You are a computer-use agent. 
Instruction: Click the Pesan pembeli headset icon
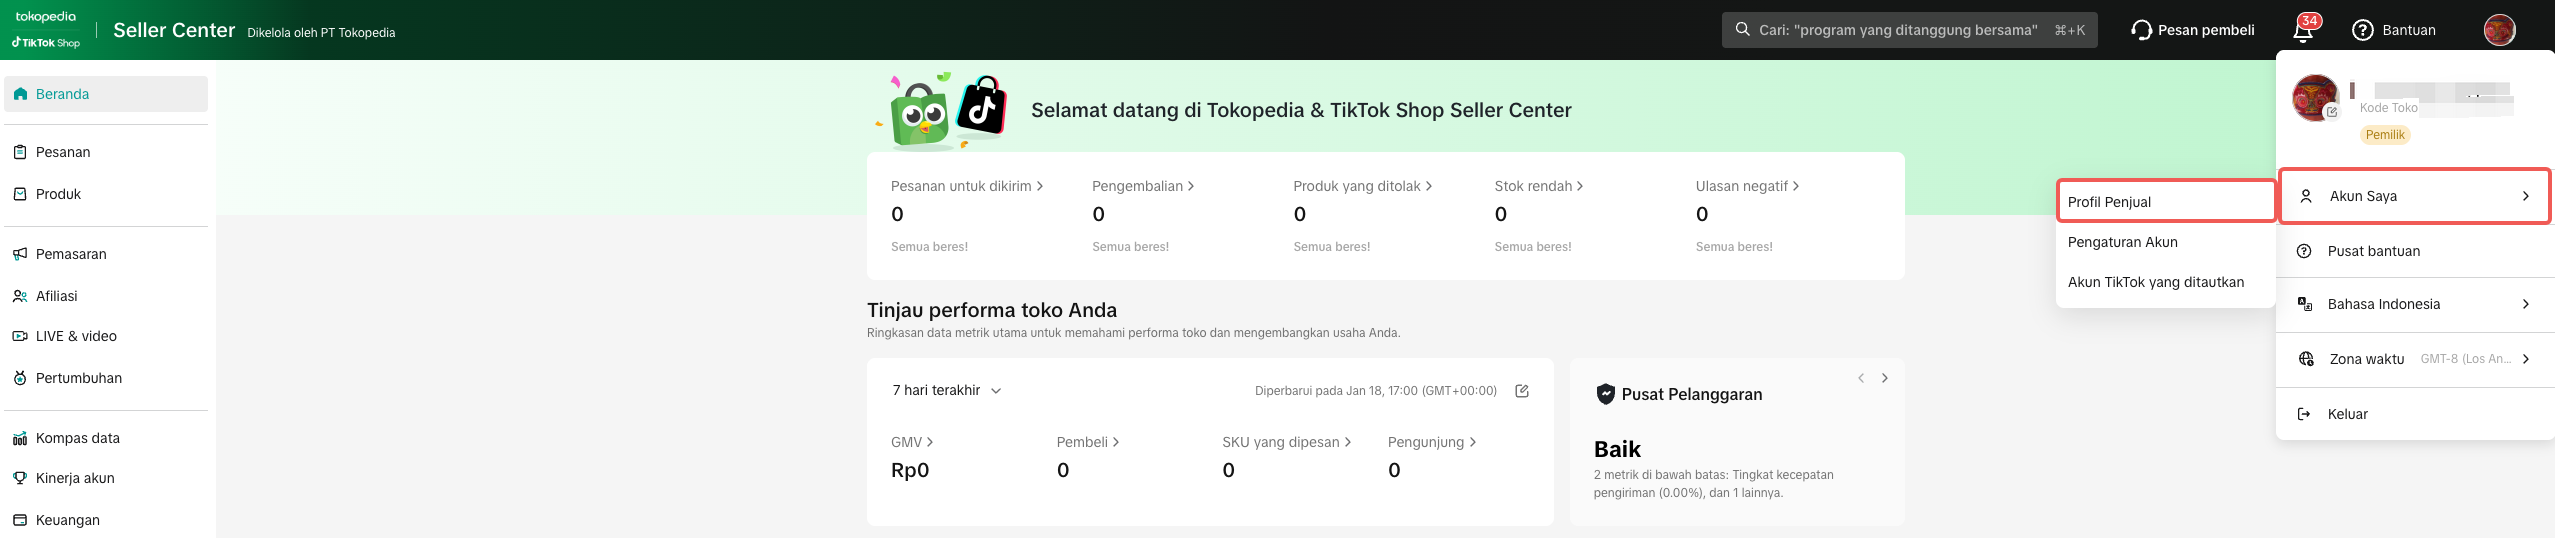2141,30
